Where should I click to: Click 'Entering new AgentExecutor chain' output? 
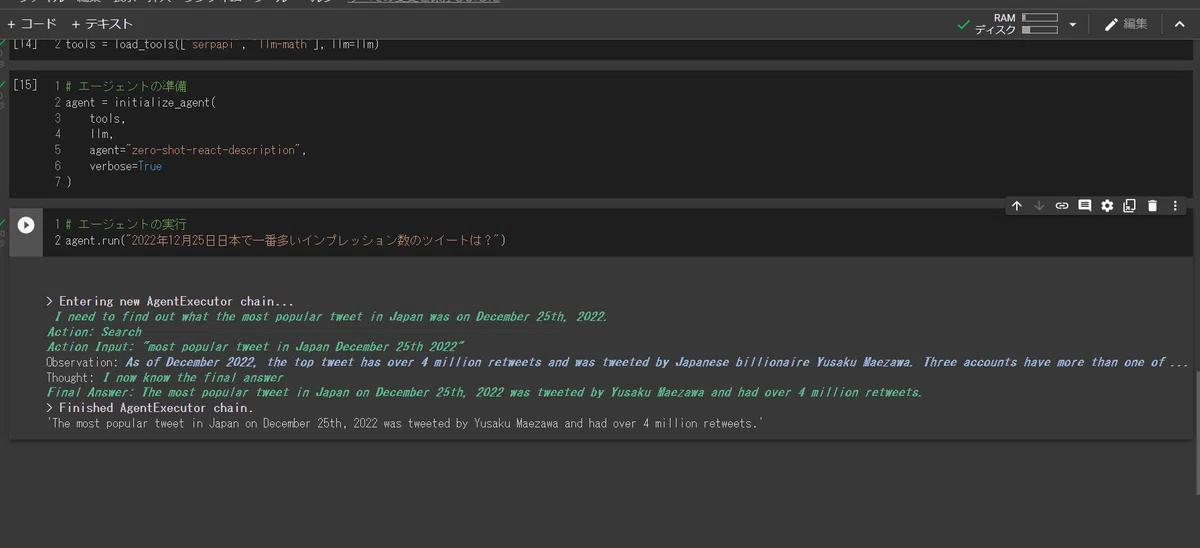[x=170, y=301]
